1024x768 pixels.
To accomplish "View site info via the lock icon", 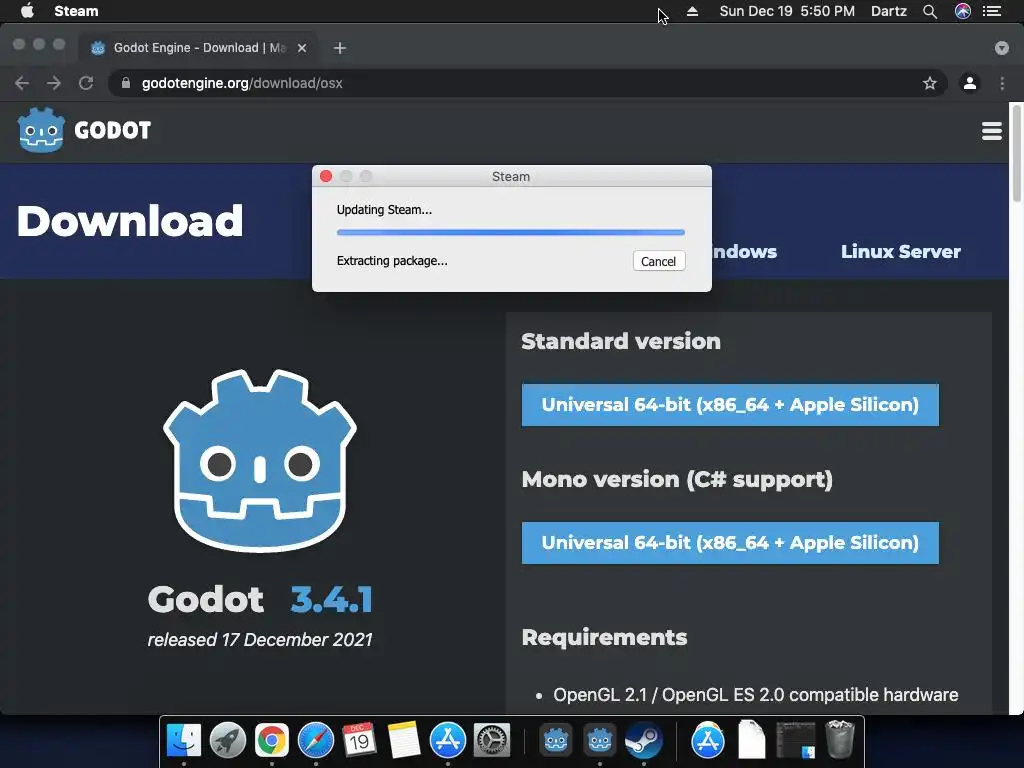I will click(126, 83).
